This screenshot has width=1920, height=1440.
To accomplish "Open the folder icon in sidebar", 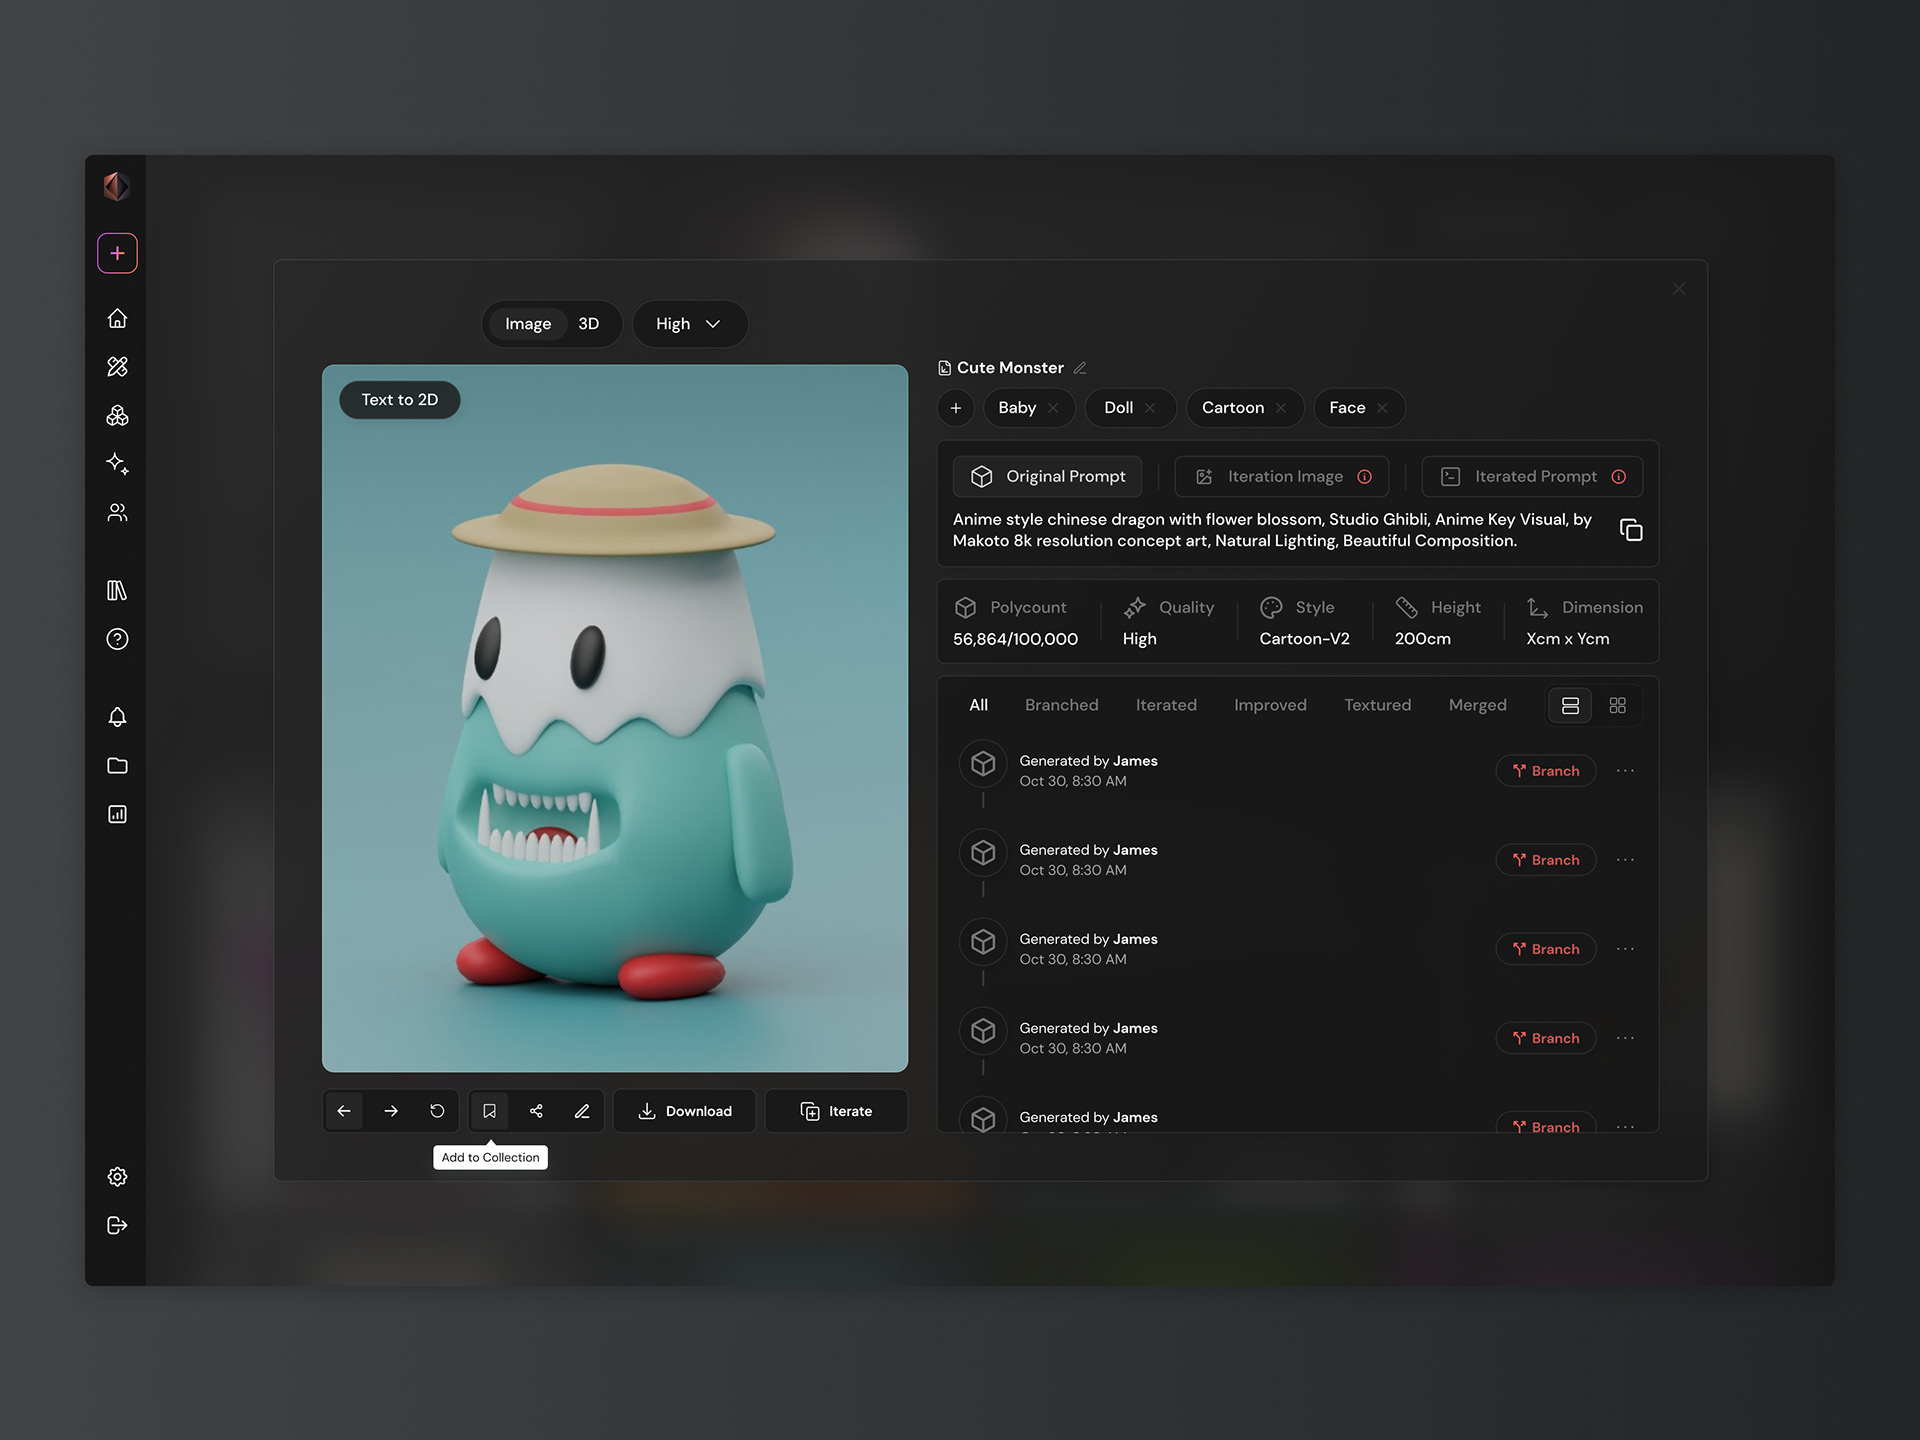I will pyautogui.click(x=117, y=766).
